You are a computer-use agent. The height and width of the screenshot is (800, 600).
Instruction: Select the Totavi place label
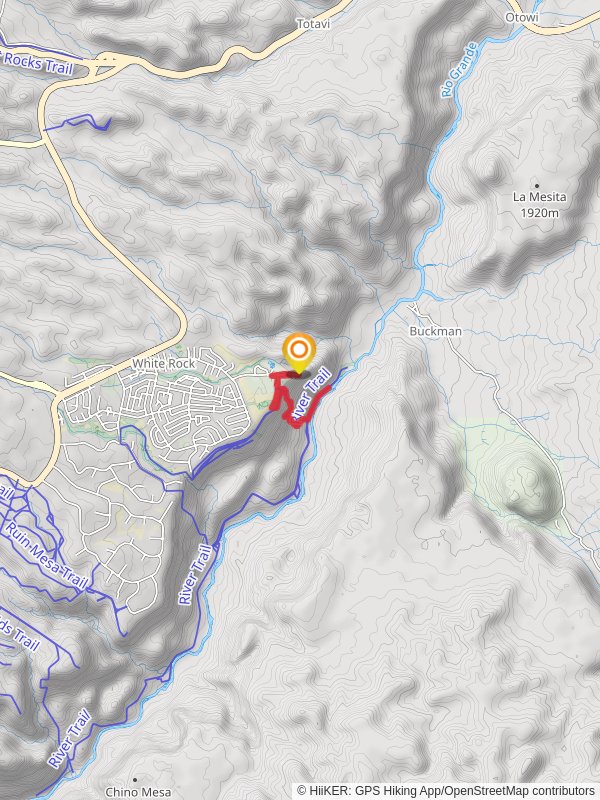[x=313, y=24]
